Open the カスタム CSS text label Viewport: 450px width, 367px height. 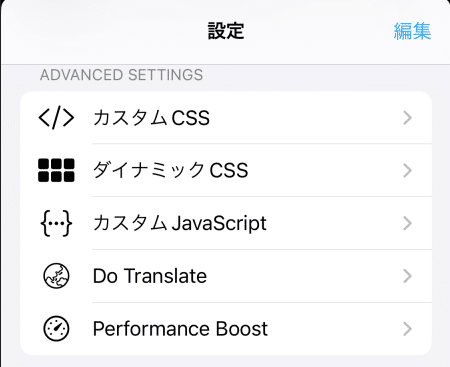(x=151, y=118)
